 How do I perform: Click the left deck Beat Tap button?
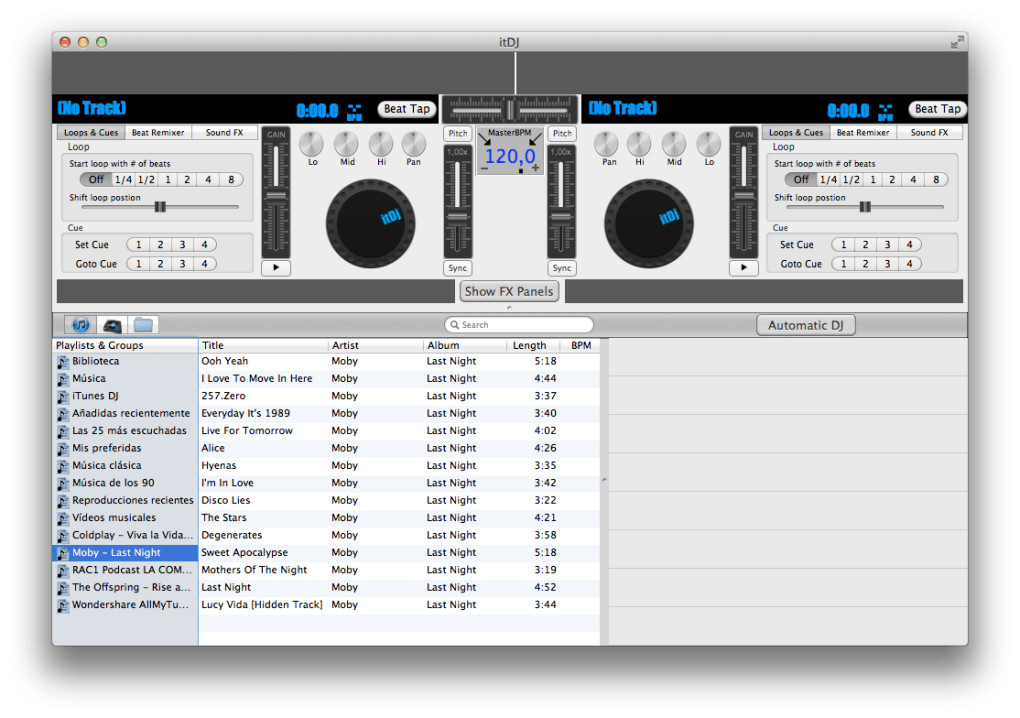[x=407, y=109]
